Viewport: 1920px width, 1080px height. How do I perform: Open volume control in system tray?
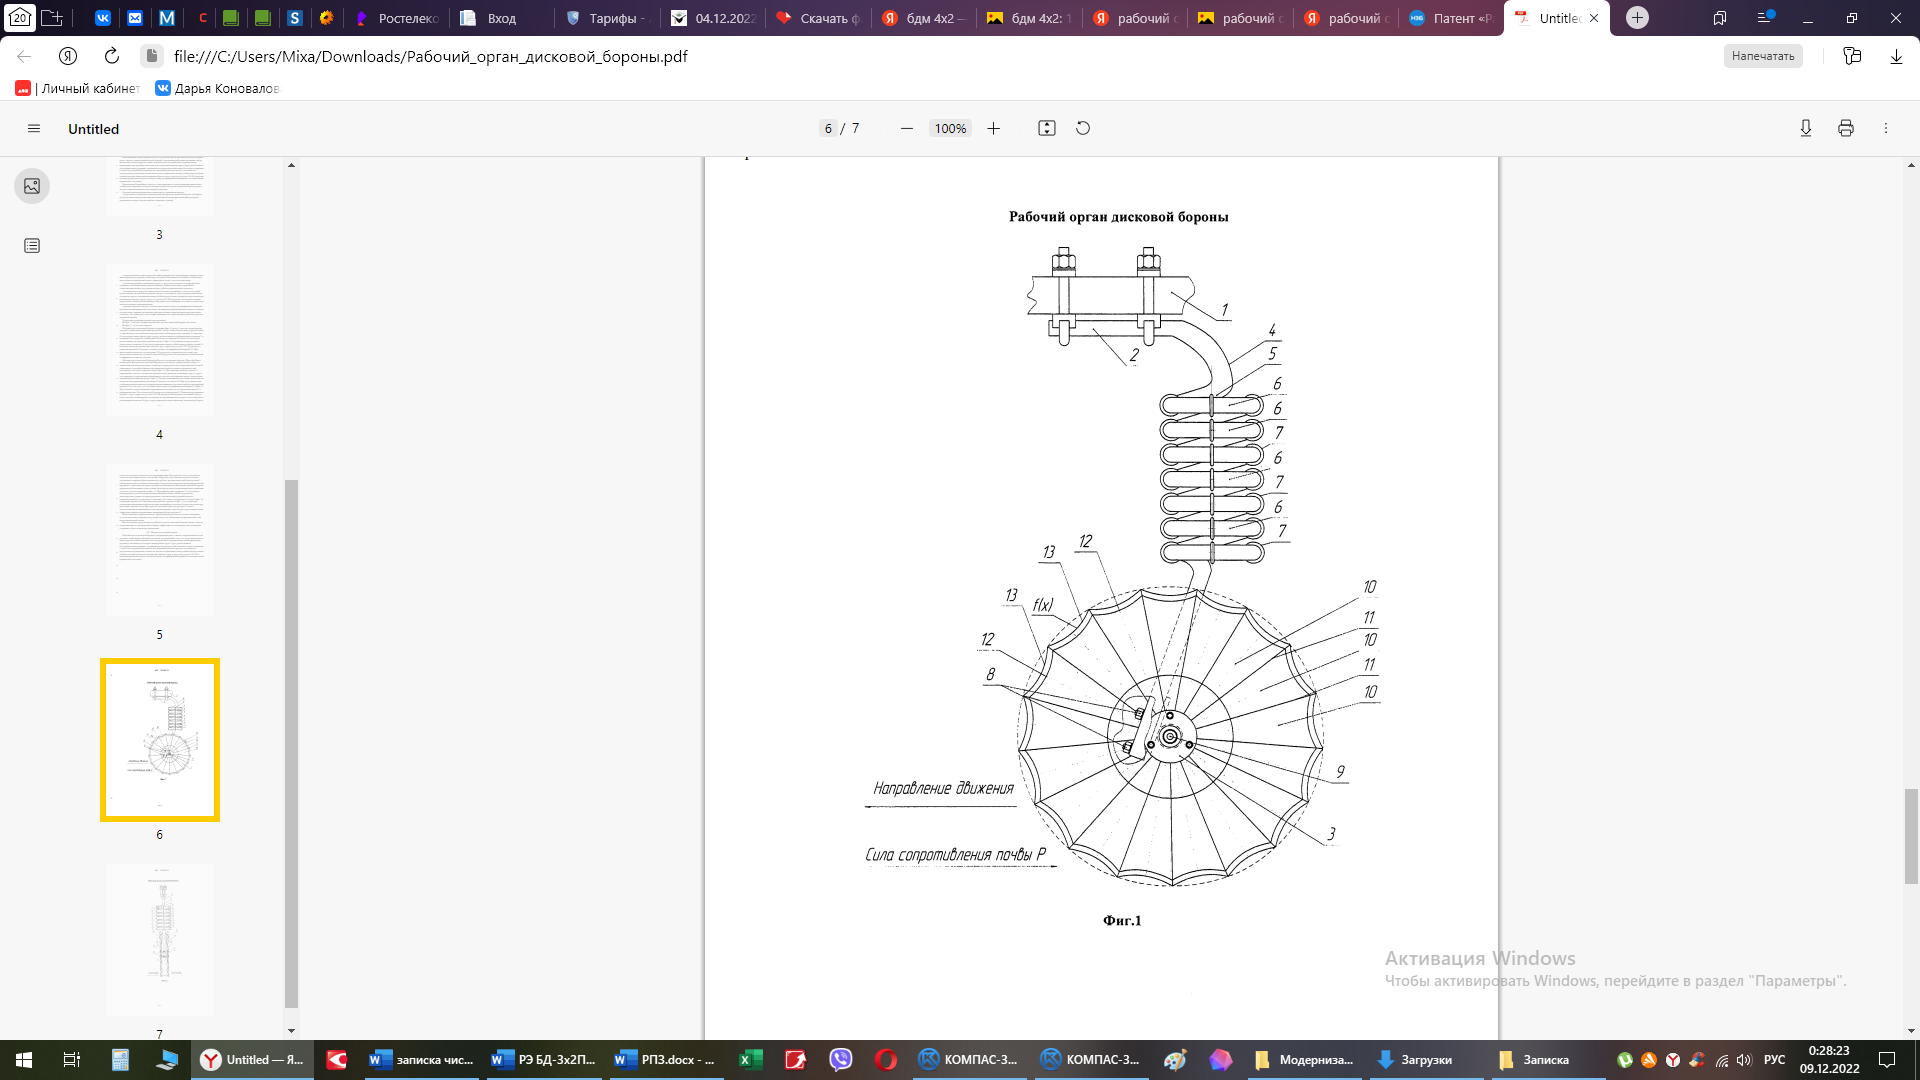click(1745, 1060)
